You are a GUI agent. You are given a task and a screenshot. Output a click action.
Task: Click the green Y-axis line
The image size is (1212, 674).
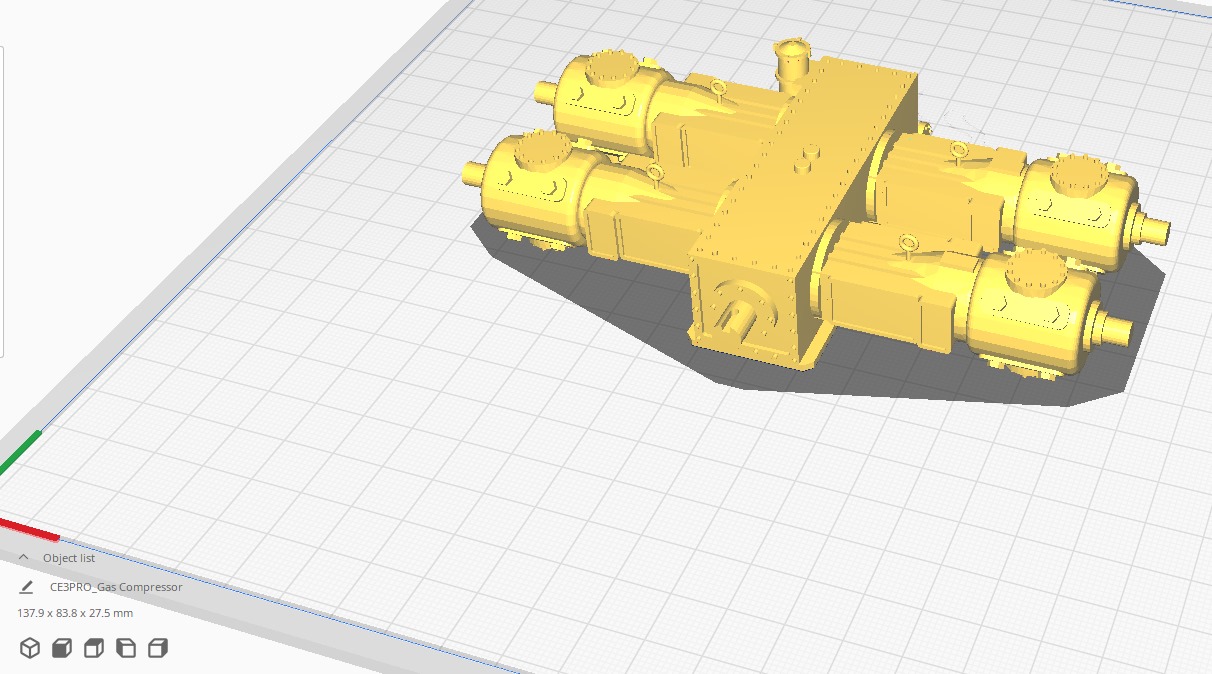(x=20, y=452)
